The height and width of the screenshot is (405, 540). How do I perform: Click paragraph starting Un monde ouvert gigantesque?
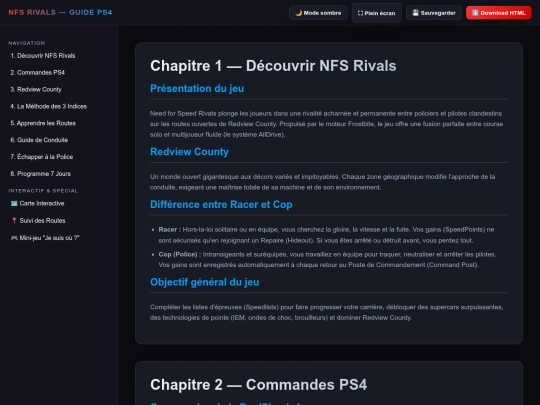[x=322, y=182]
